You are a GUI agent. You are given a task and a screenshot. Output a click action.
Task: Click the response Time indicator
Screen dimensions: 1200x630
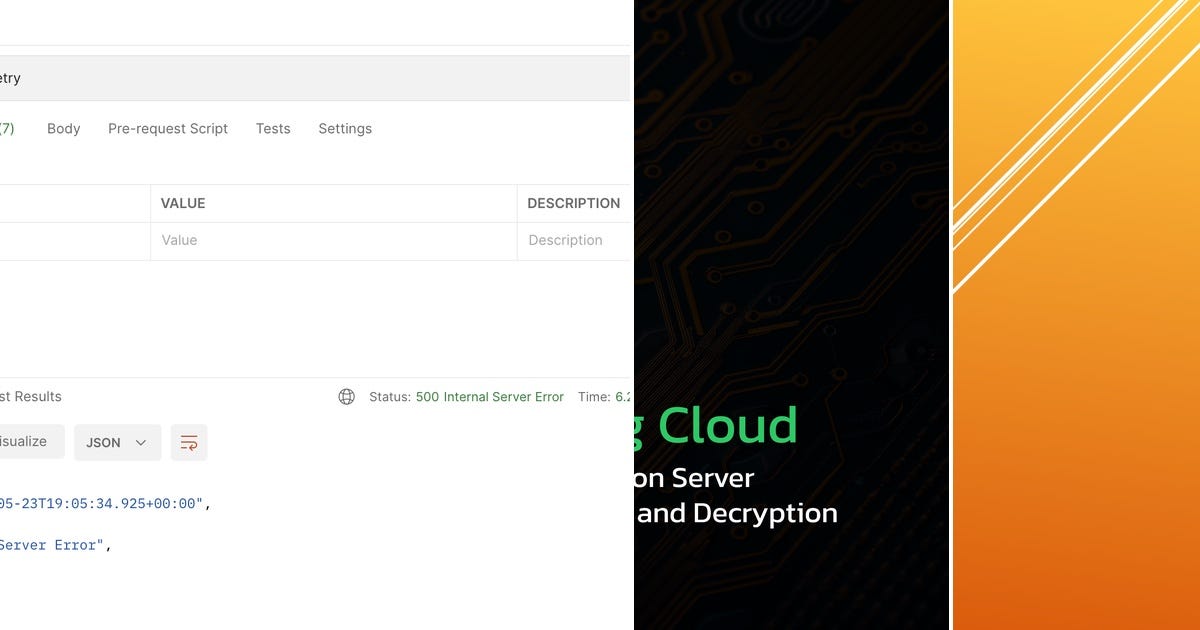pos(605,396)
